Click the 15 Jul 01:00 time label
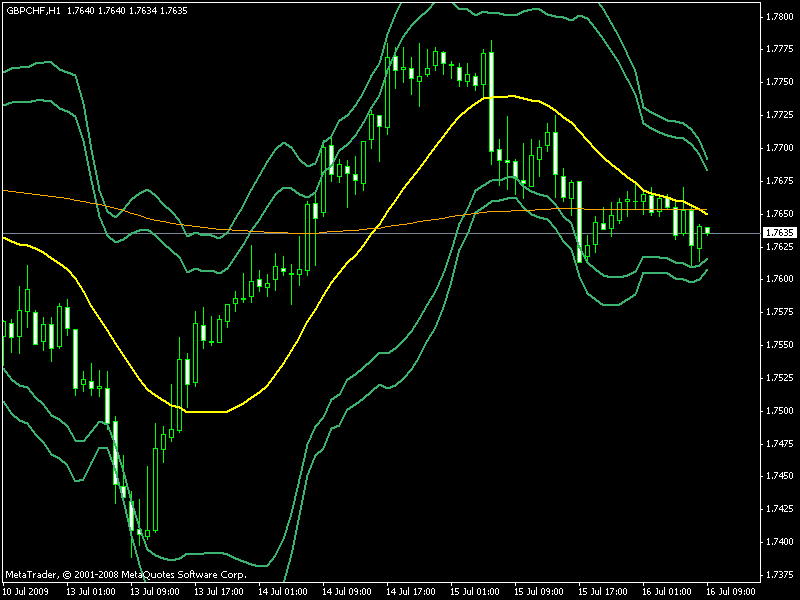 pos(475,592)
